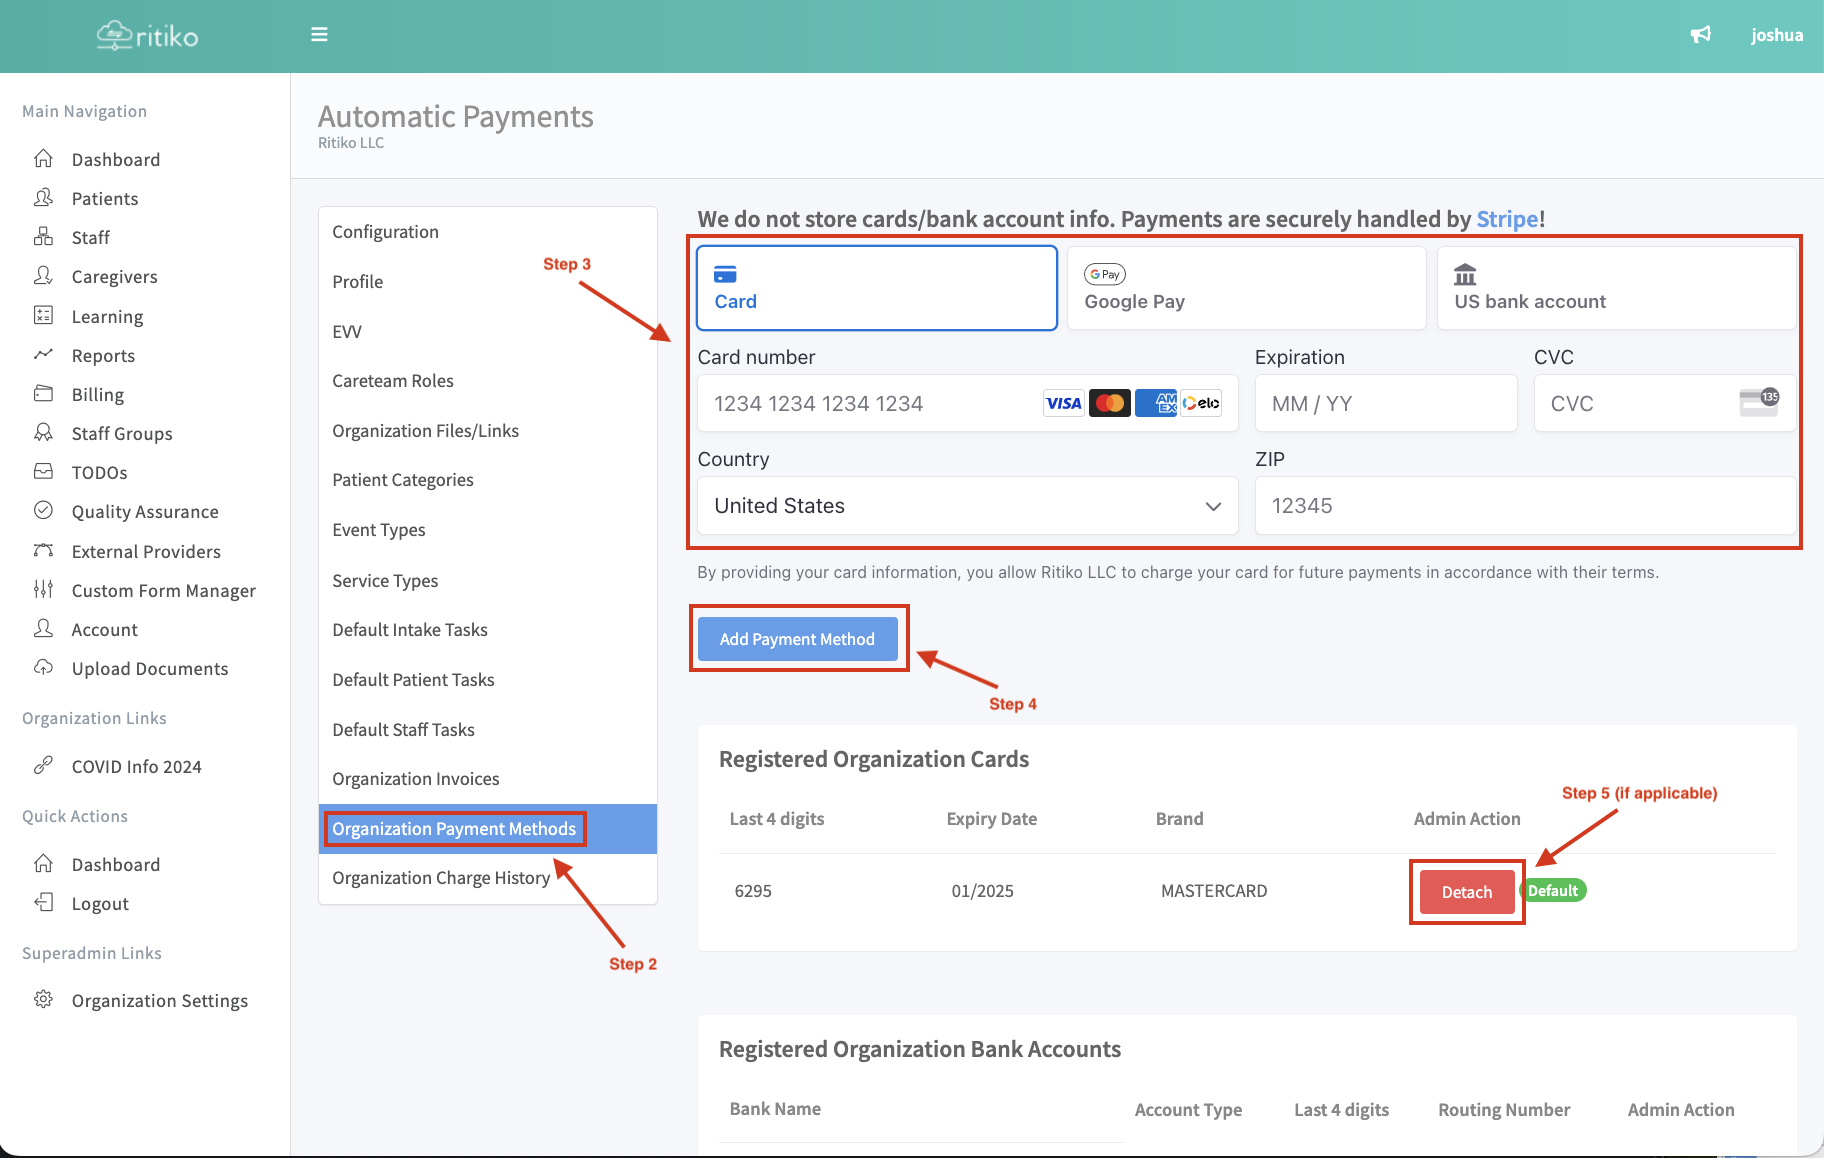
Task: Click the Organization Settings gear icon
Action: coord(43,1000)
